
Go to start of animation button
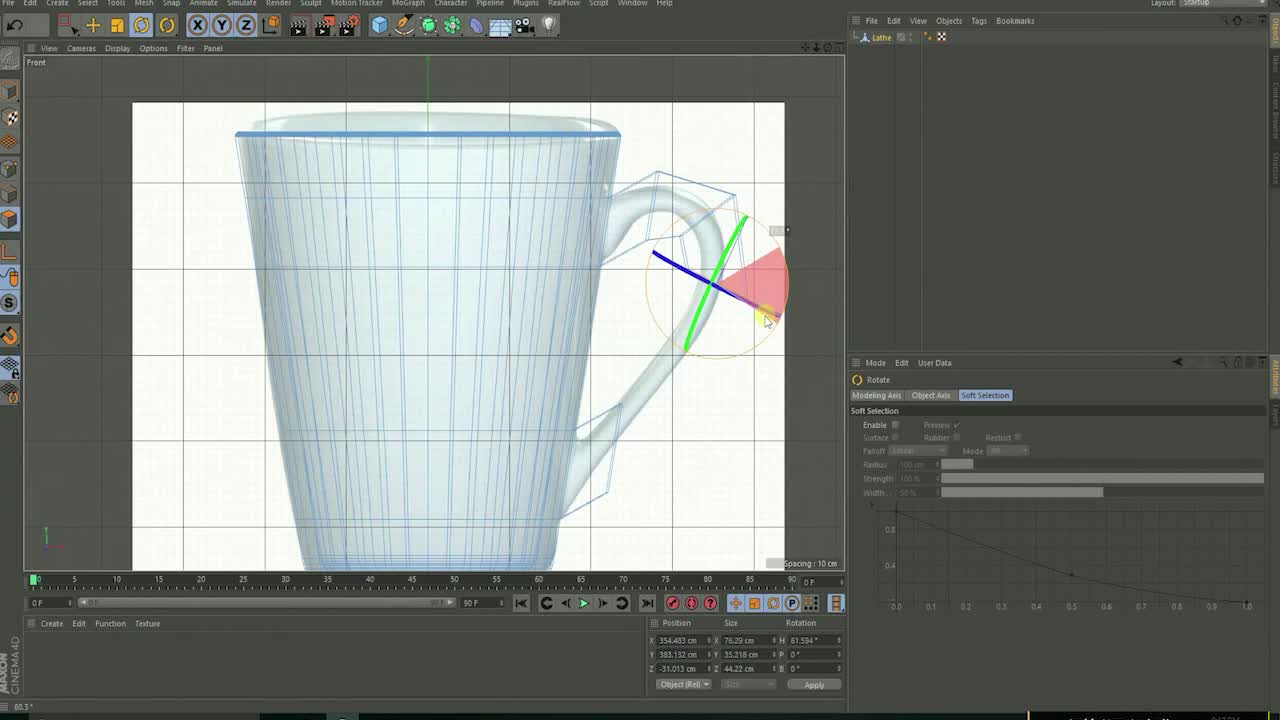521,603
